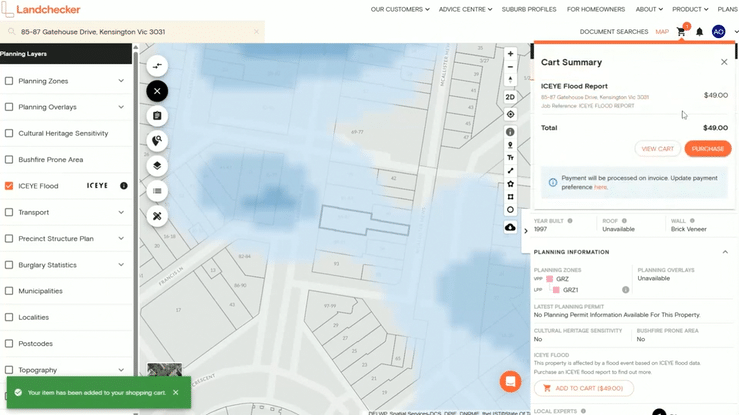Click the cloud download icon
Screen dimensions: 739x415
tap(510, 228)
